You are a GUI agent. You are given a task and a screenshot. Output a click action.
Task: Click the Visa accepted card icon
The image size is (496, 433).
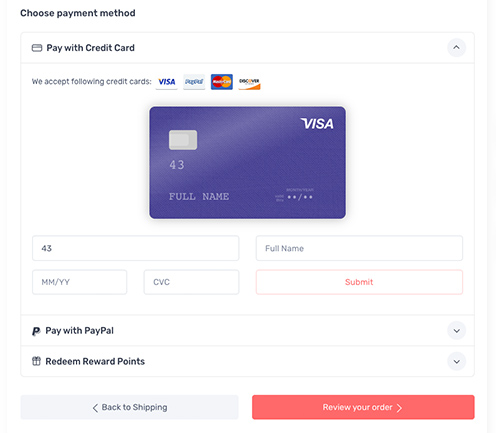pos(166,82)
